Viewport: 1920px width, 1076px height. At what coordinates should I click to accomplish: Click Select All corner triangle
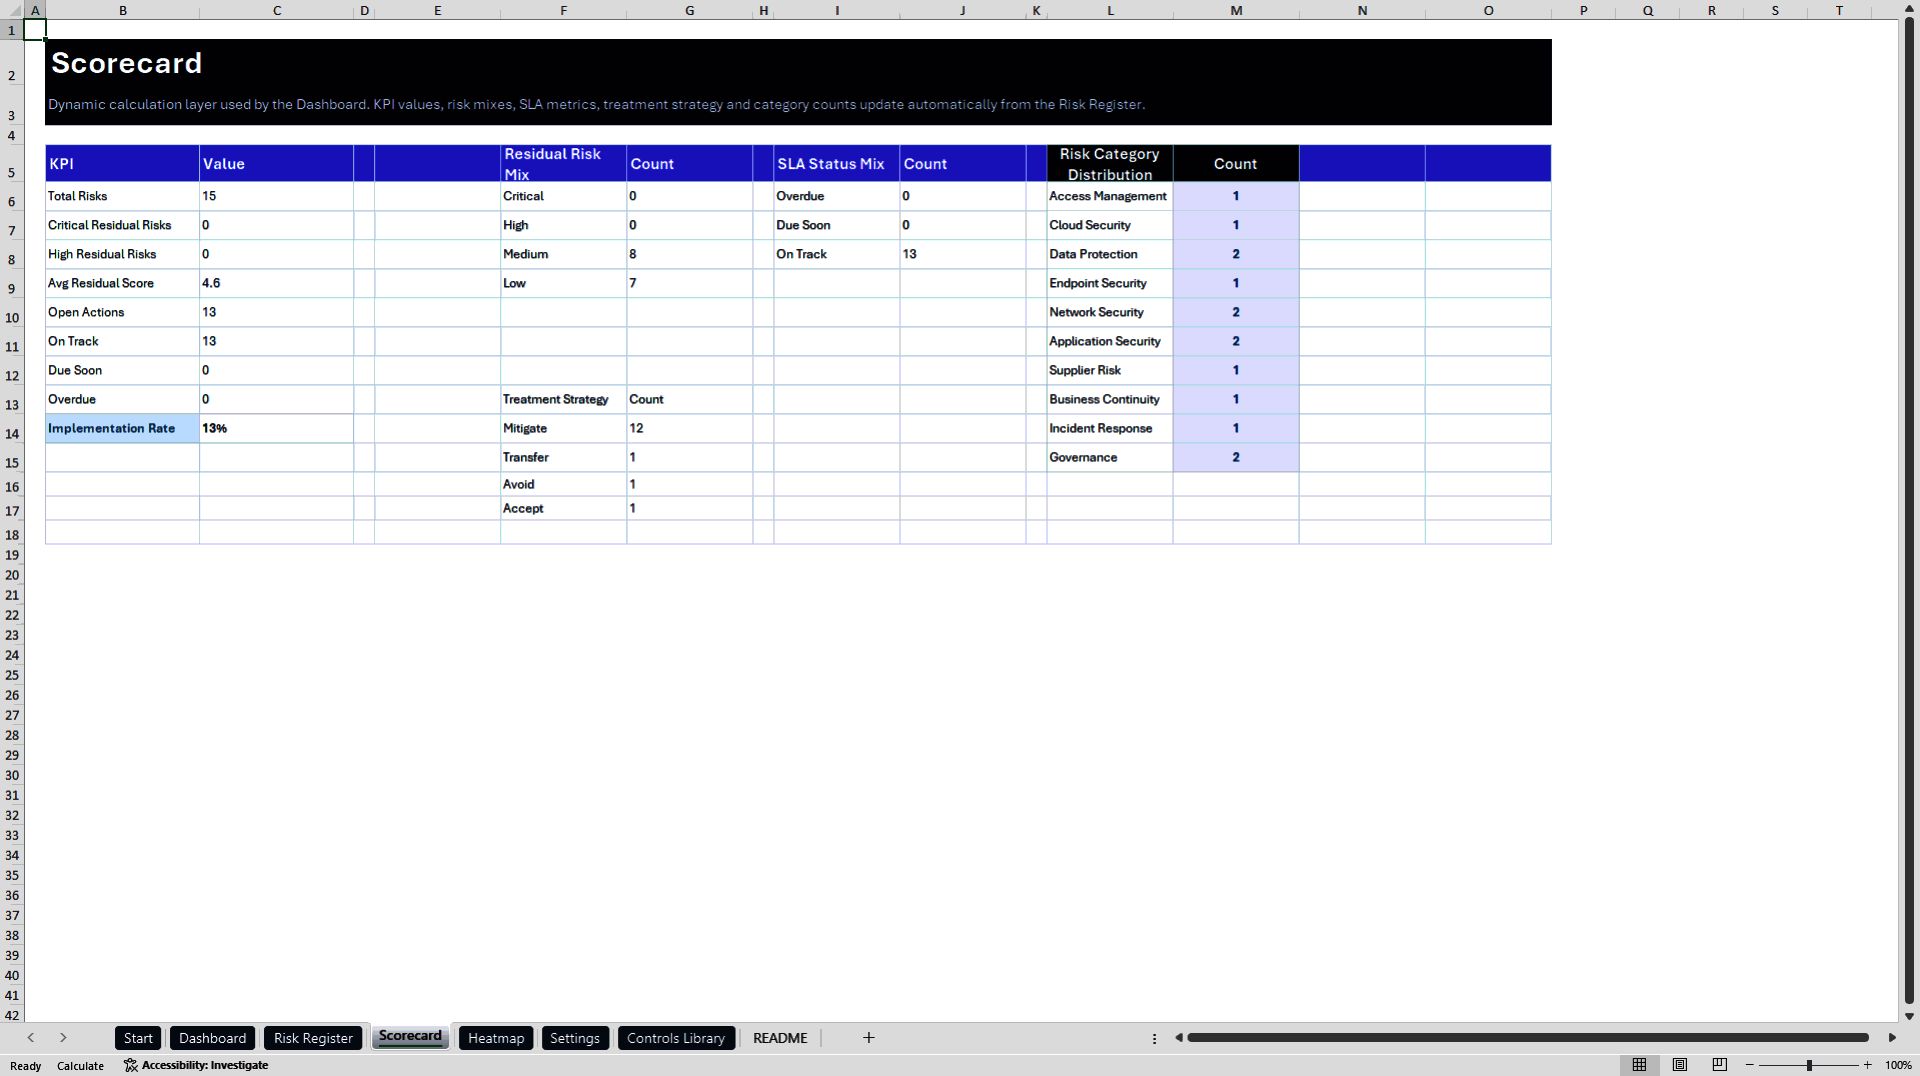tap(14, 10)
